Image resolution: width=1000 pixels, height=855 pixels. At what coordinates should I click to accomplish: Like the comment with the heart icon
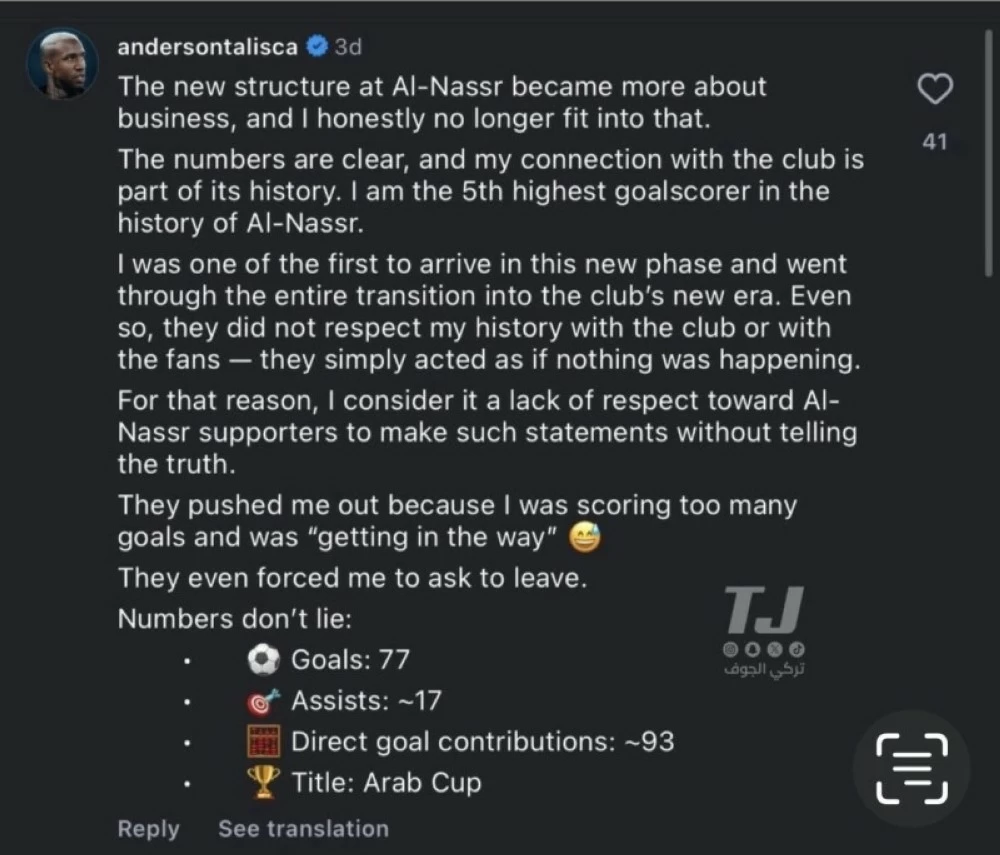935,91
